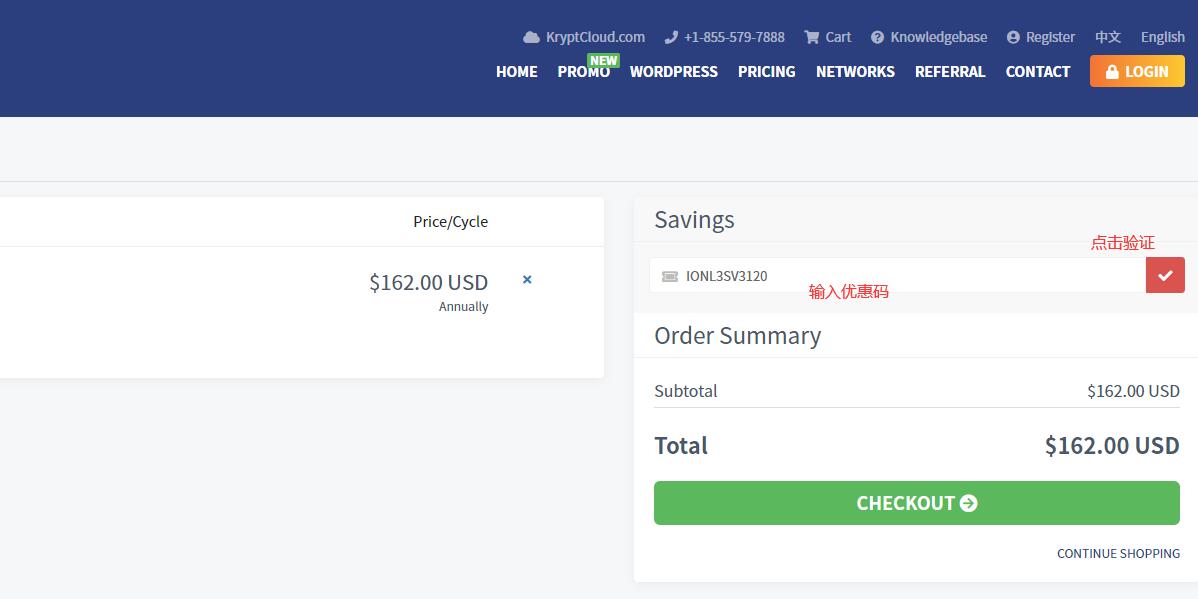Click the phone icon next to +1-855-579-7888

click(x=671, y=37)
